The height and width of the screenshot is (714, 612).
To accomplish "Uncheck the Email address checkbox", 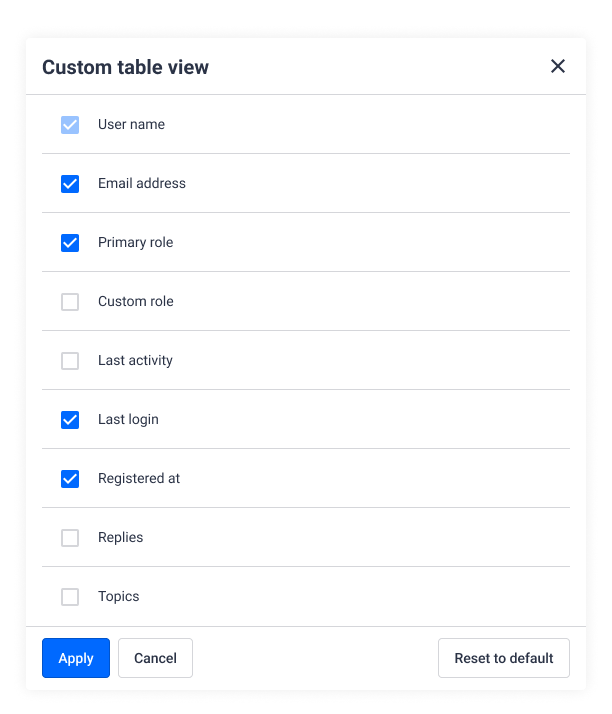I will click(70, 184).
